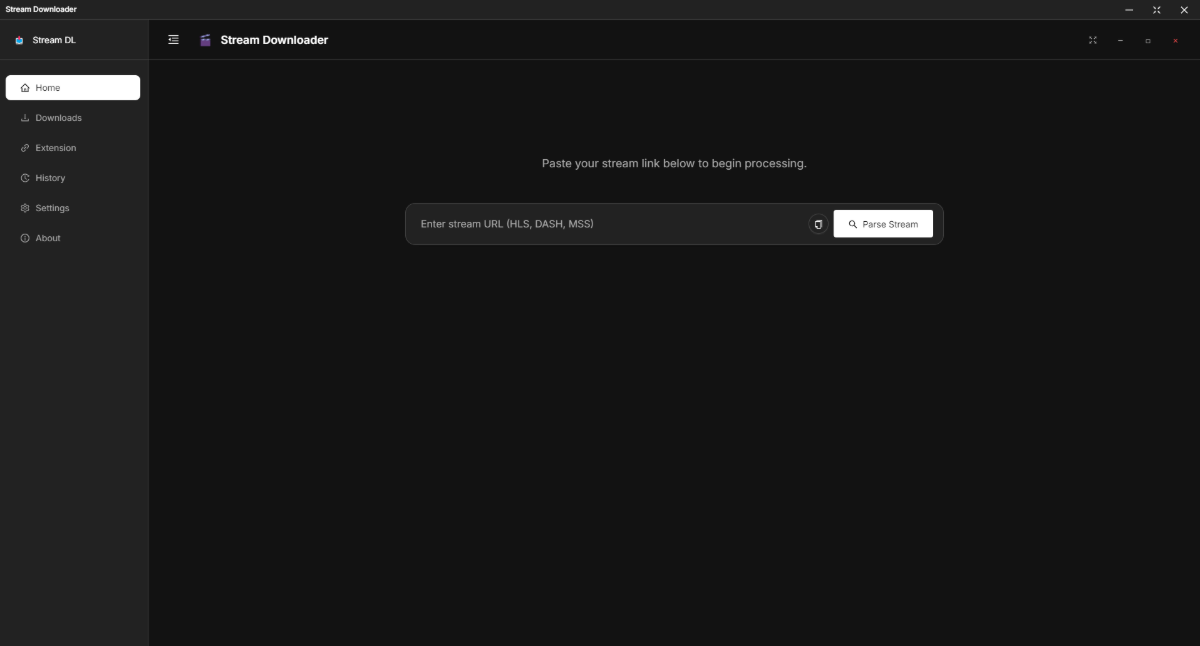Toggle sidebar with the collapse menu icon

[174, 40]
